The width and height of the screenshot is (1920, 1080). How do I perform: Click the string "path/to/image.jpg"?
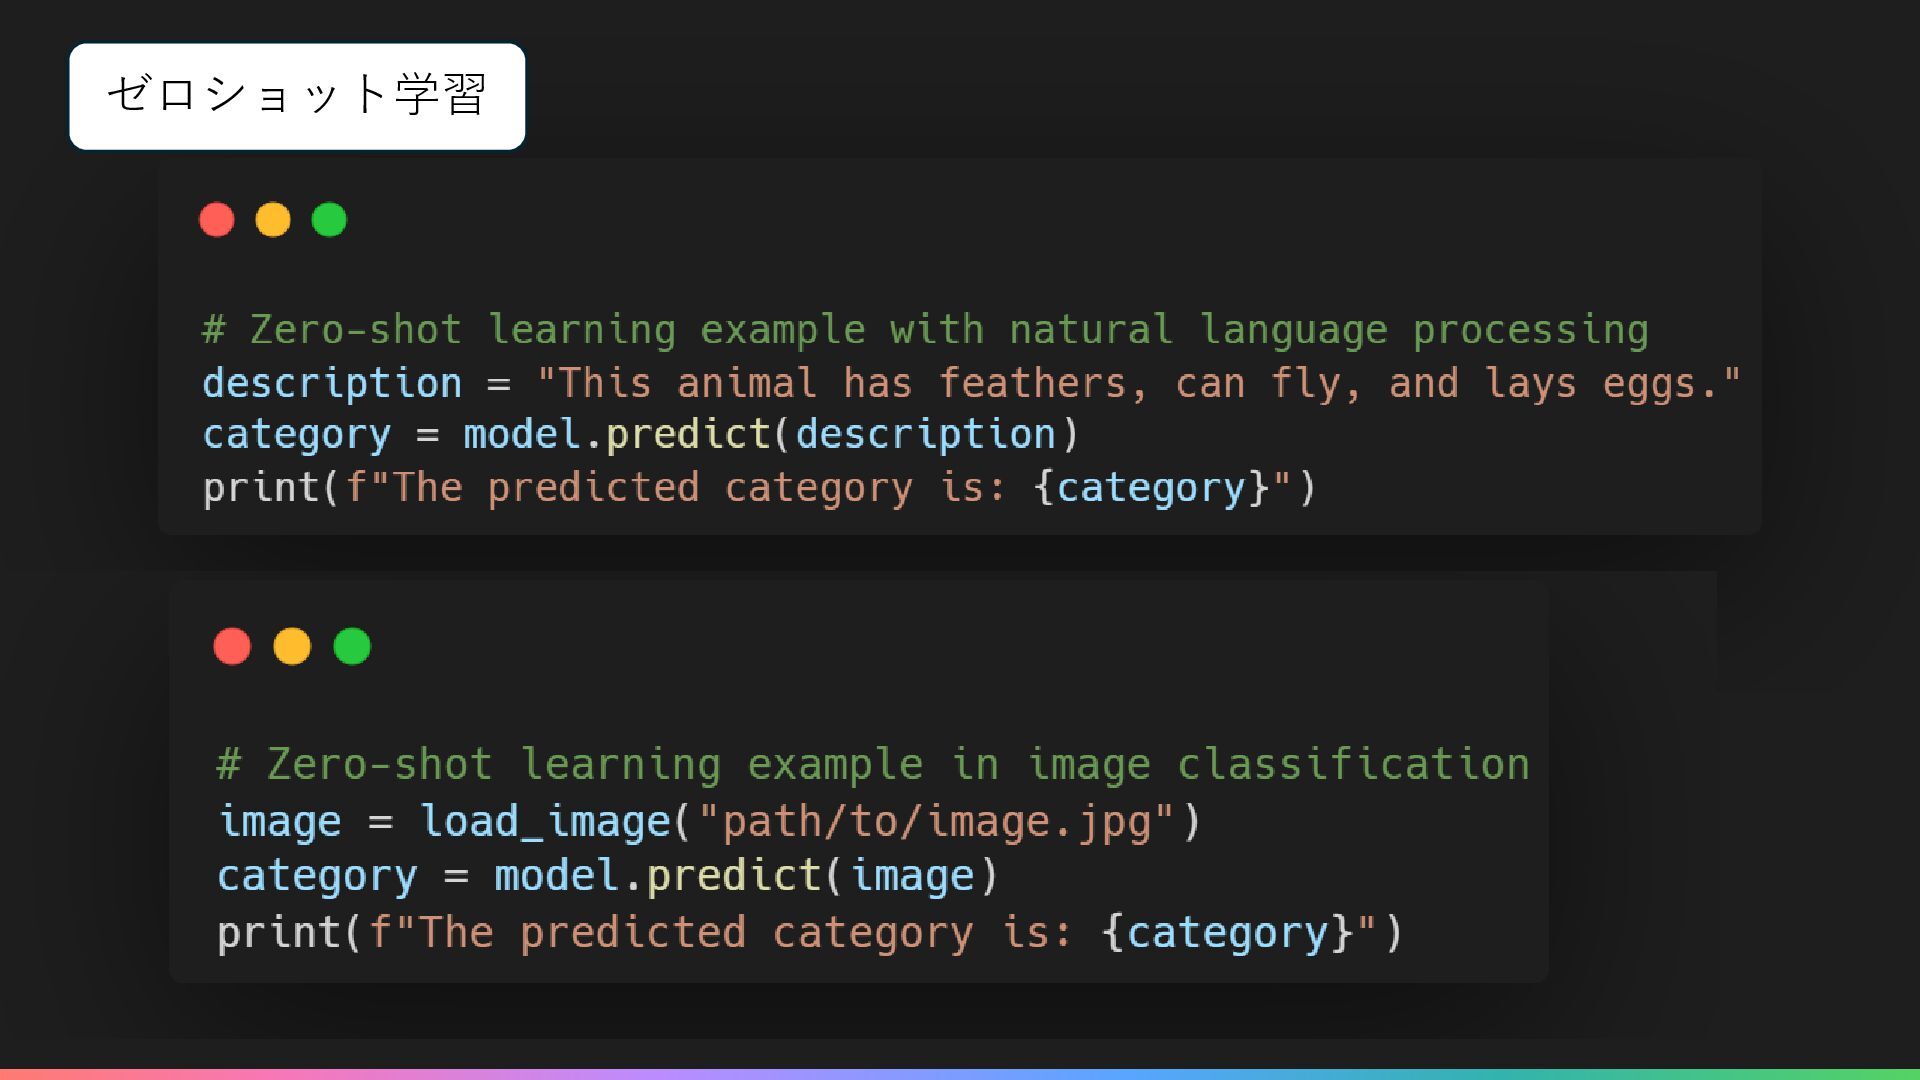click(x=936, y=822)
